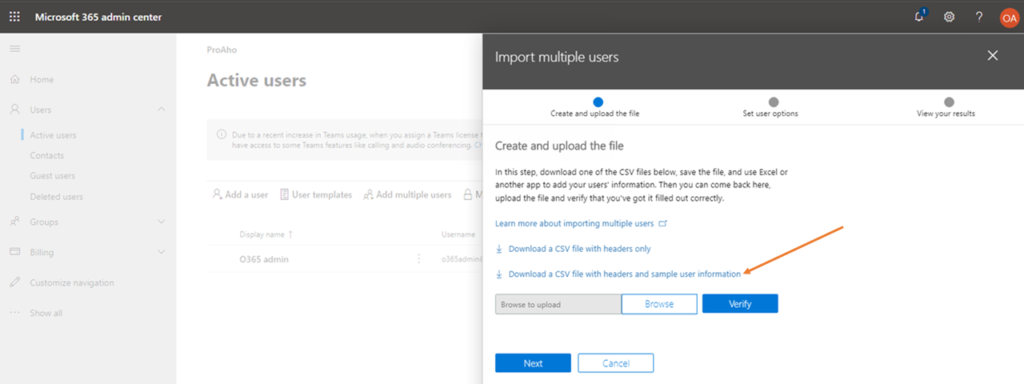Close the Import multiple users panel
The height and width of the screenshot is (384, 1024).
click(x=993, y=56)
